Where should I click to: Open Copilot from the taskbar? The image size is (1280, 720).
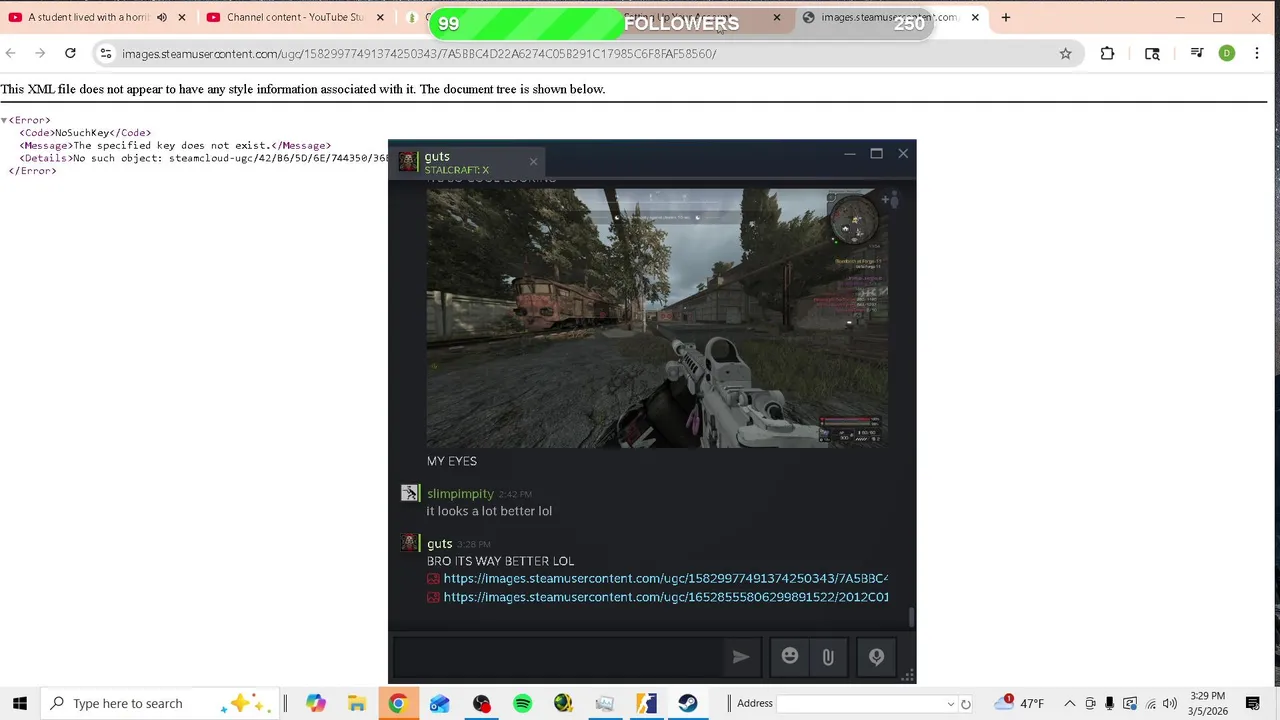[x=316, y=703]
